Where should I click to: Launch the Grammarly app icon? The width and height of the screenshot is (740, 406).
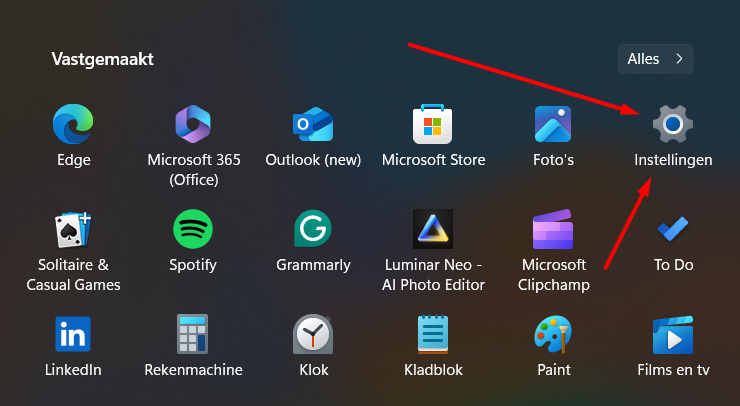[313, 229]
